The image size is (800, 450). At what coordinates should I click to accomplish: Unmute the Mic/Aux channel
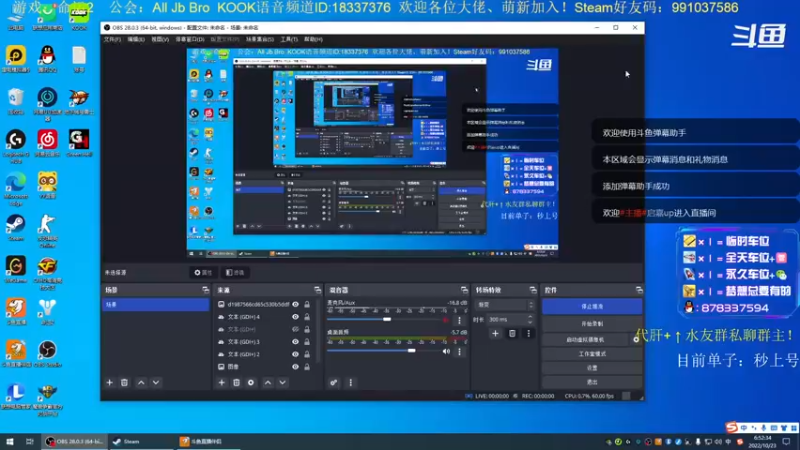(446, 320)
